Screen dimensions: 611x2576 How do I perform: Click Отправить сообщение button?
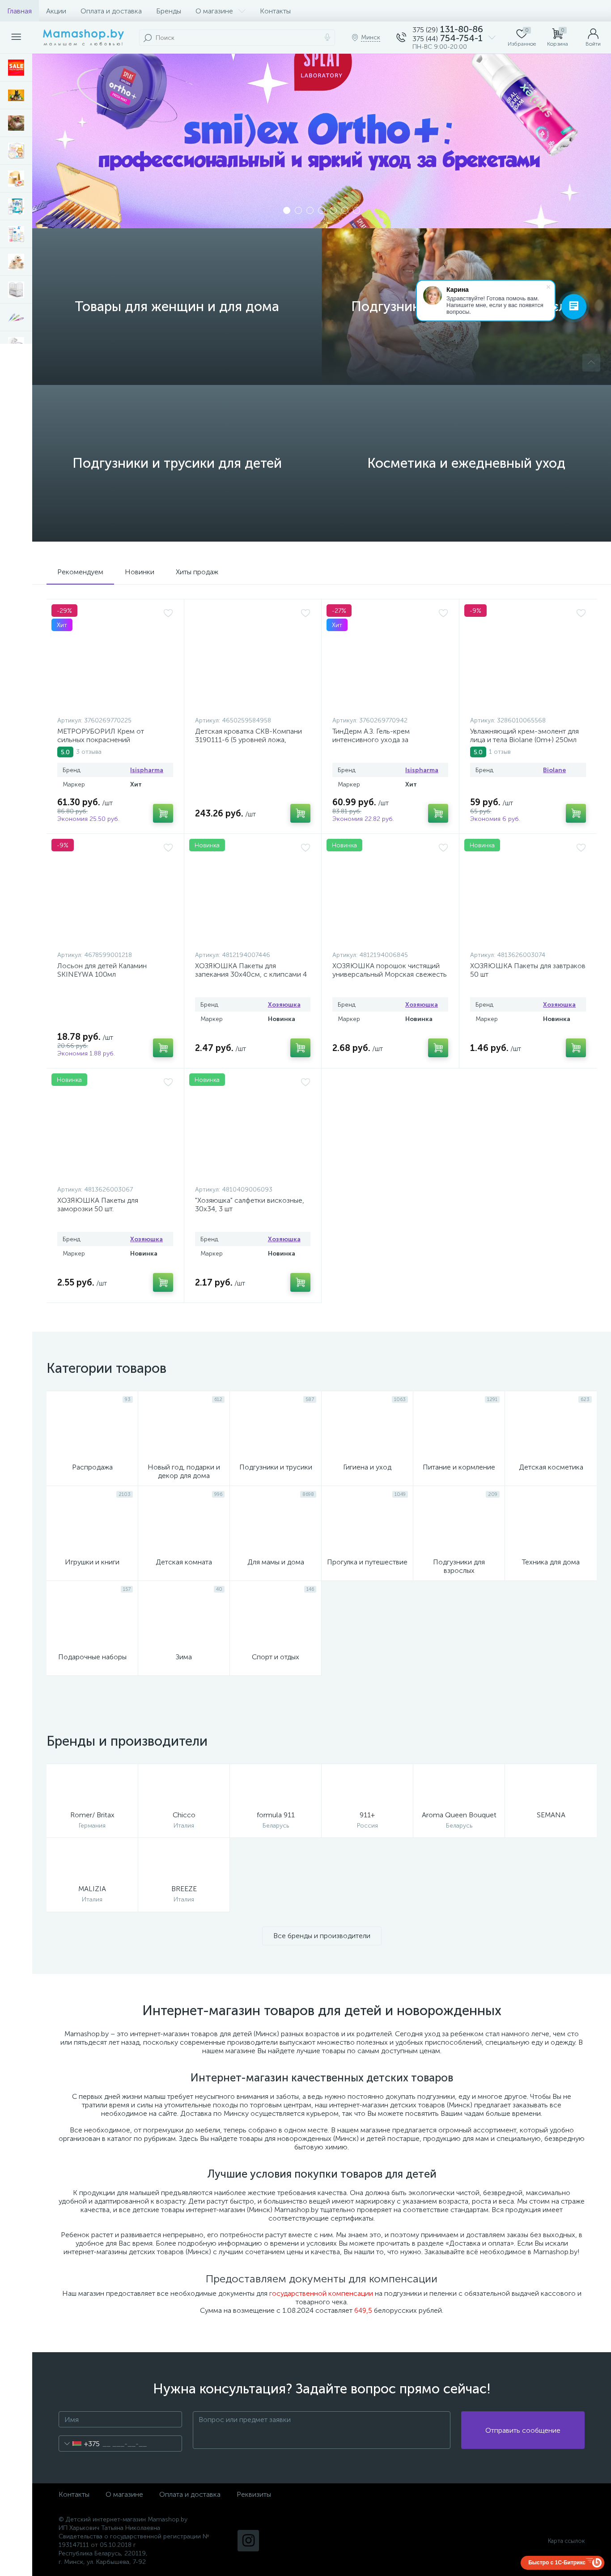522,2430
